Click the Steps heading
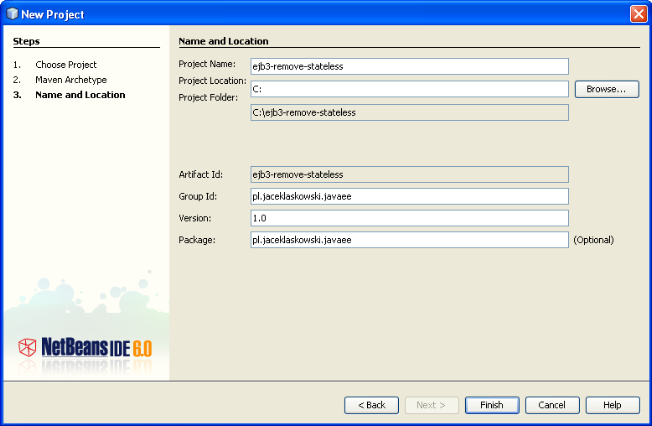 pyautogui.click(x=26, y=41)
